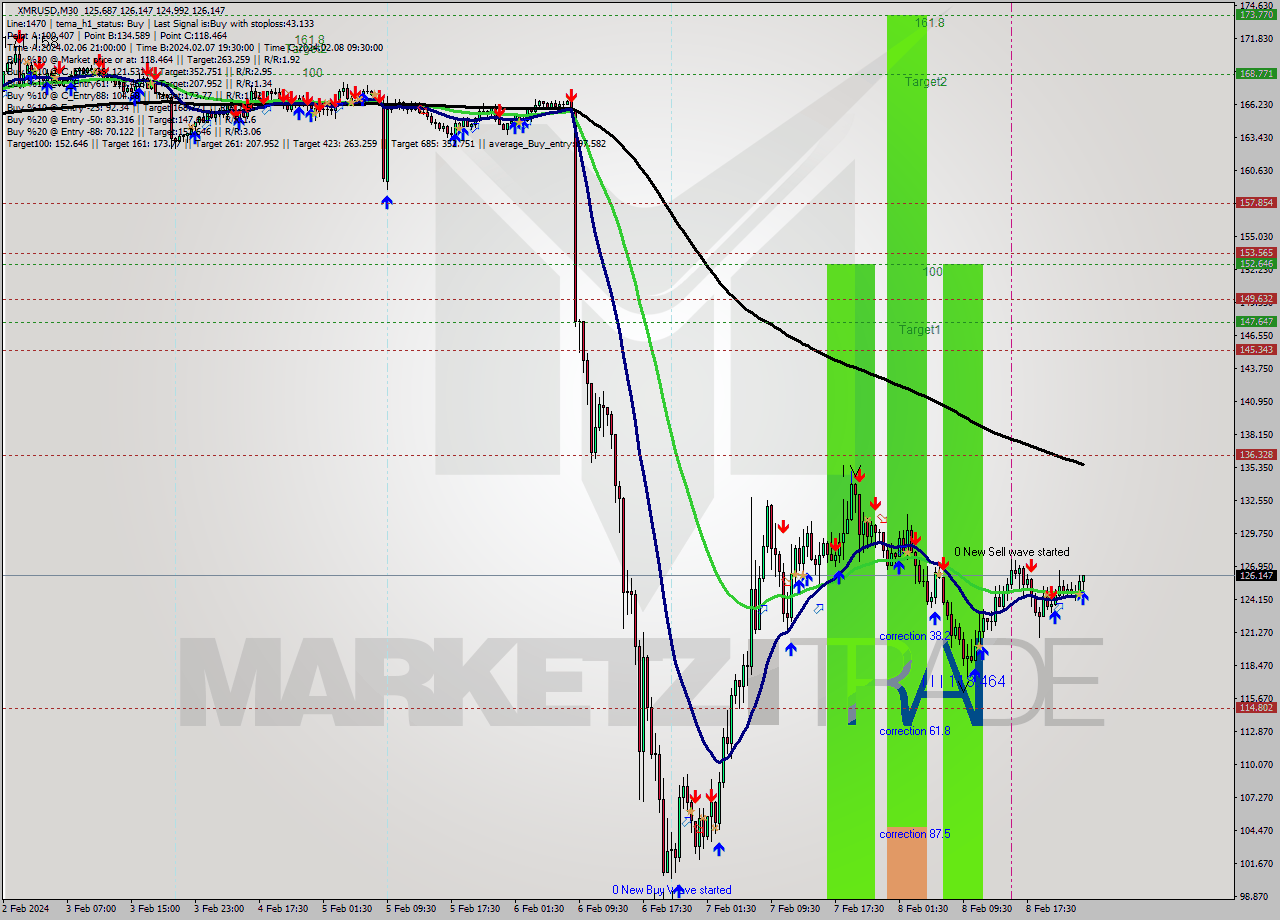Click the 'correction 87.5' annotation

point(915,834)
